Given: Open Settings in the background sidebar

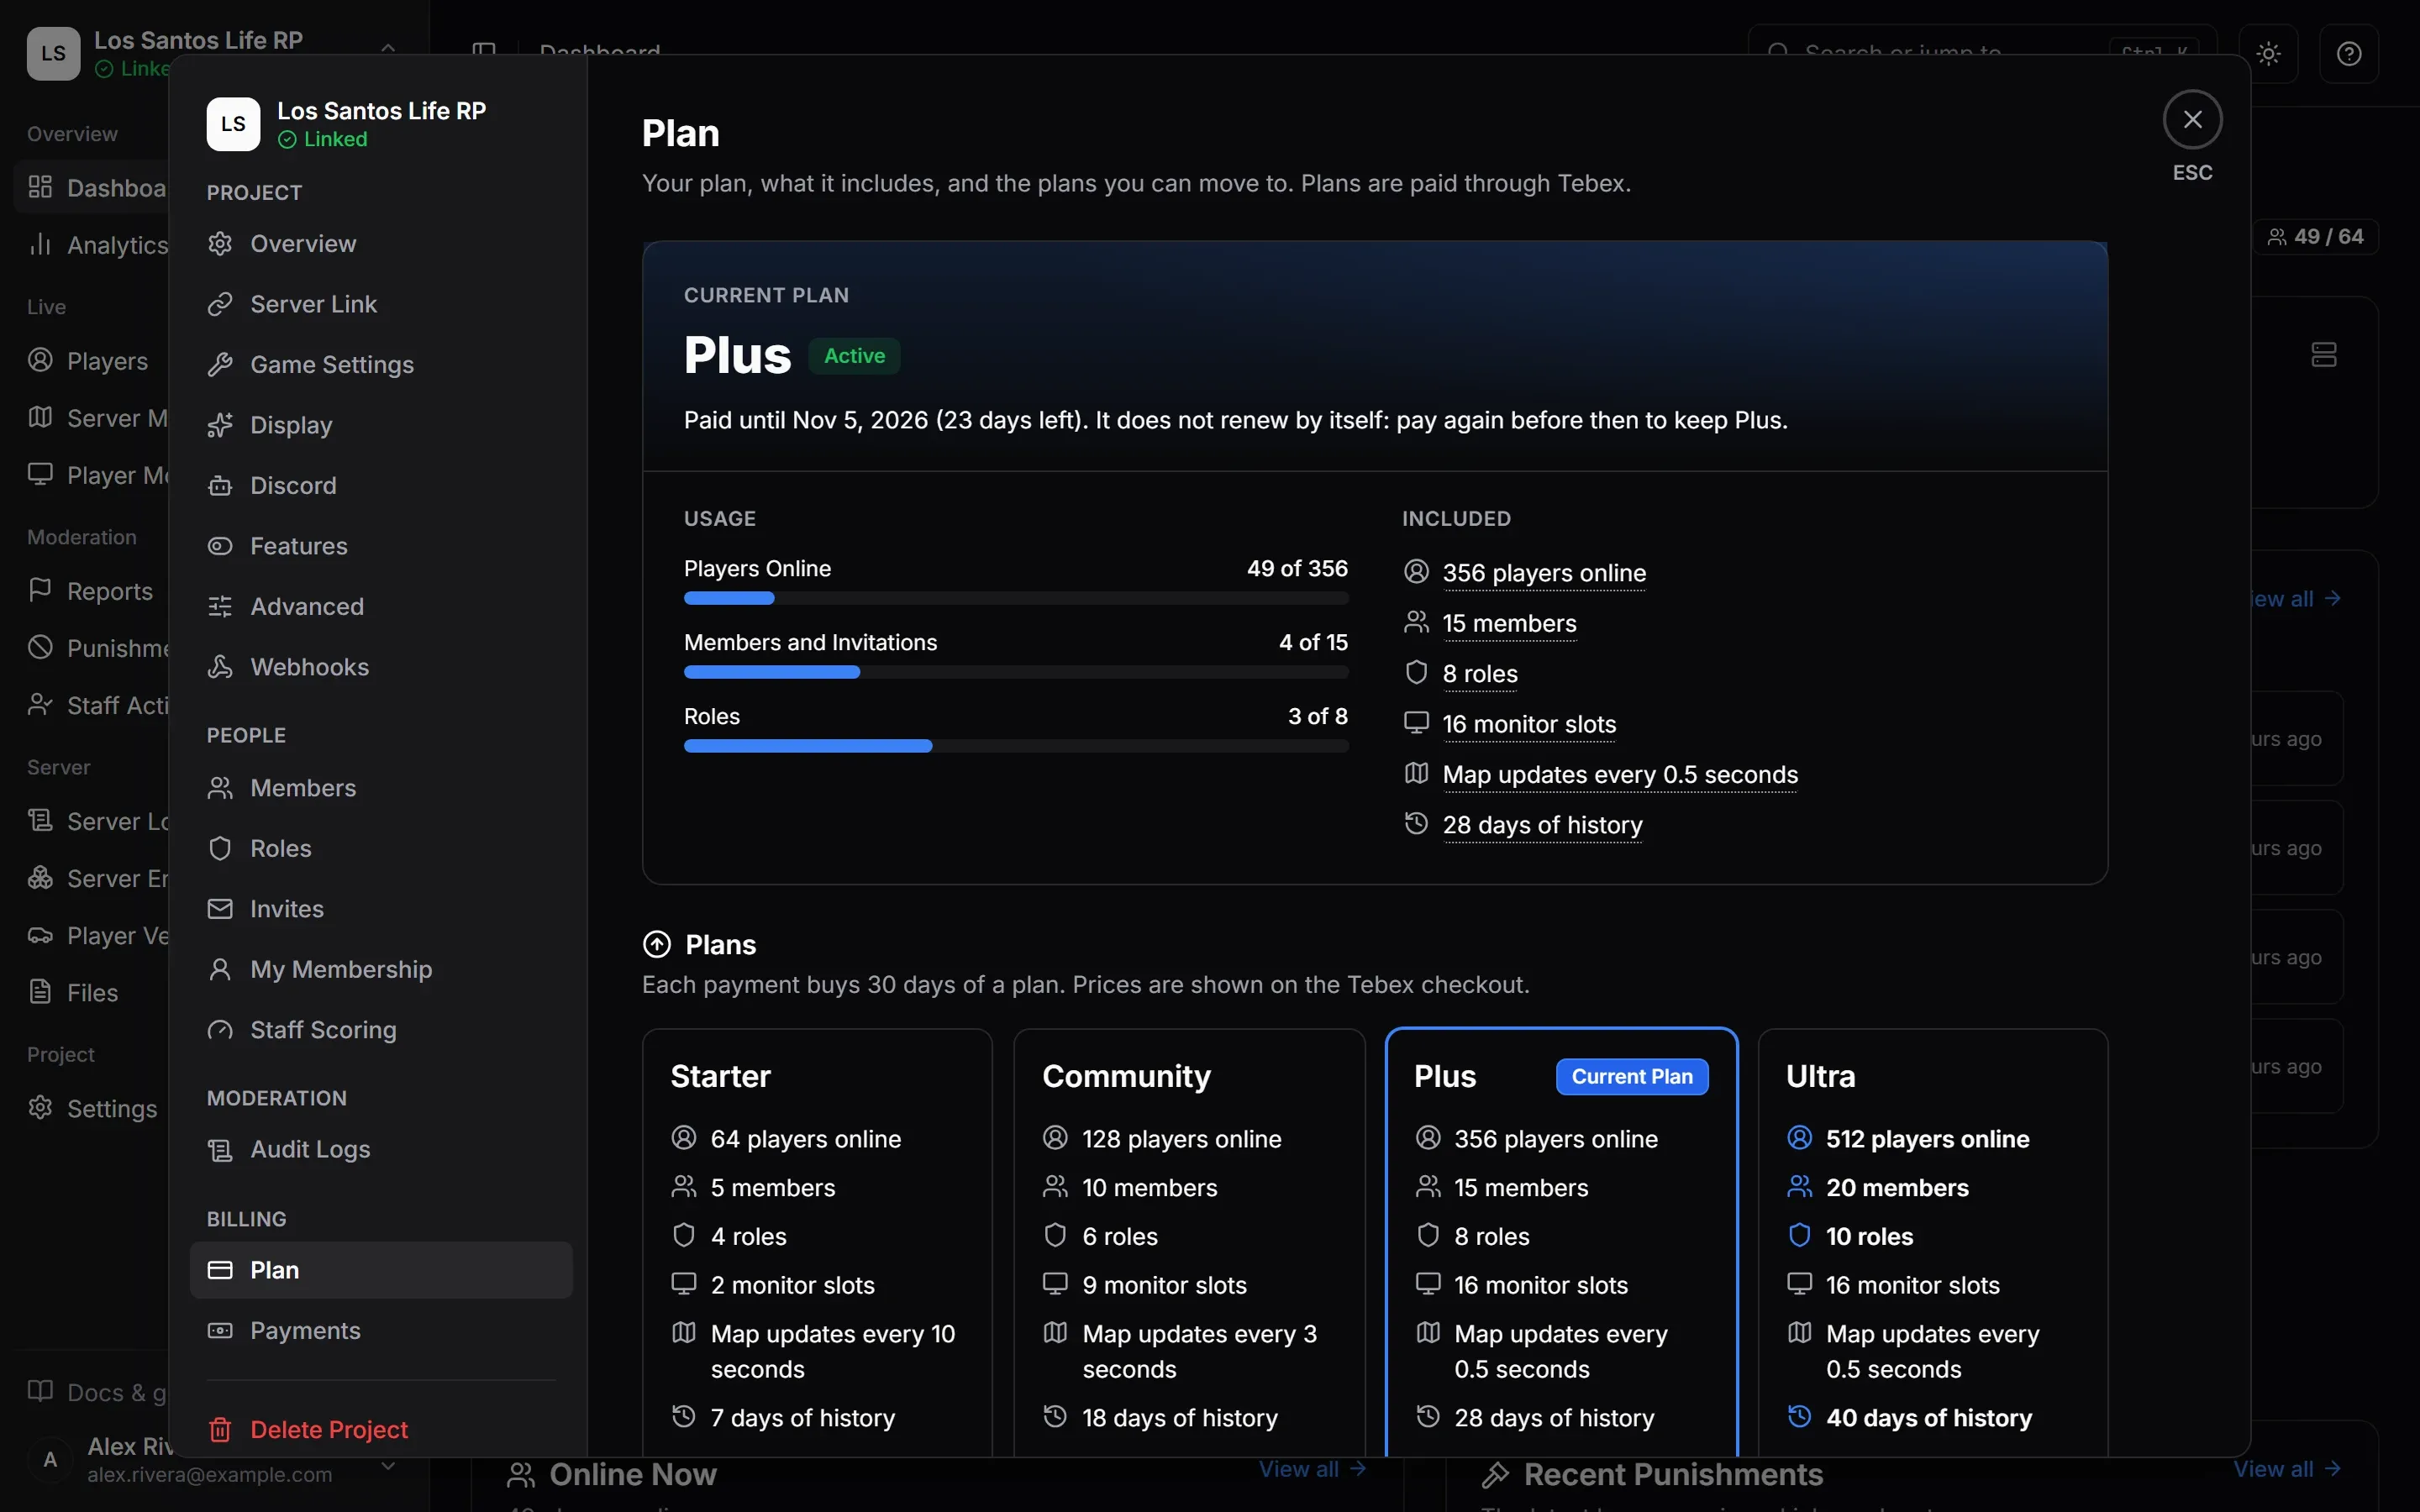Looking at the screenshot, I should 92,1109.
